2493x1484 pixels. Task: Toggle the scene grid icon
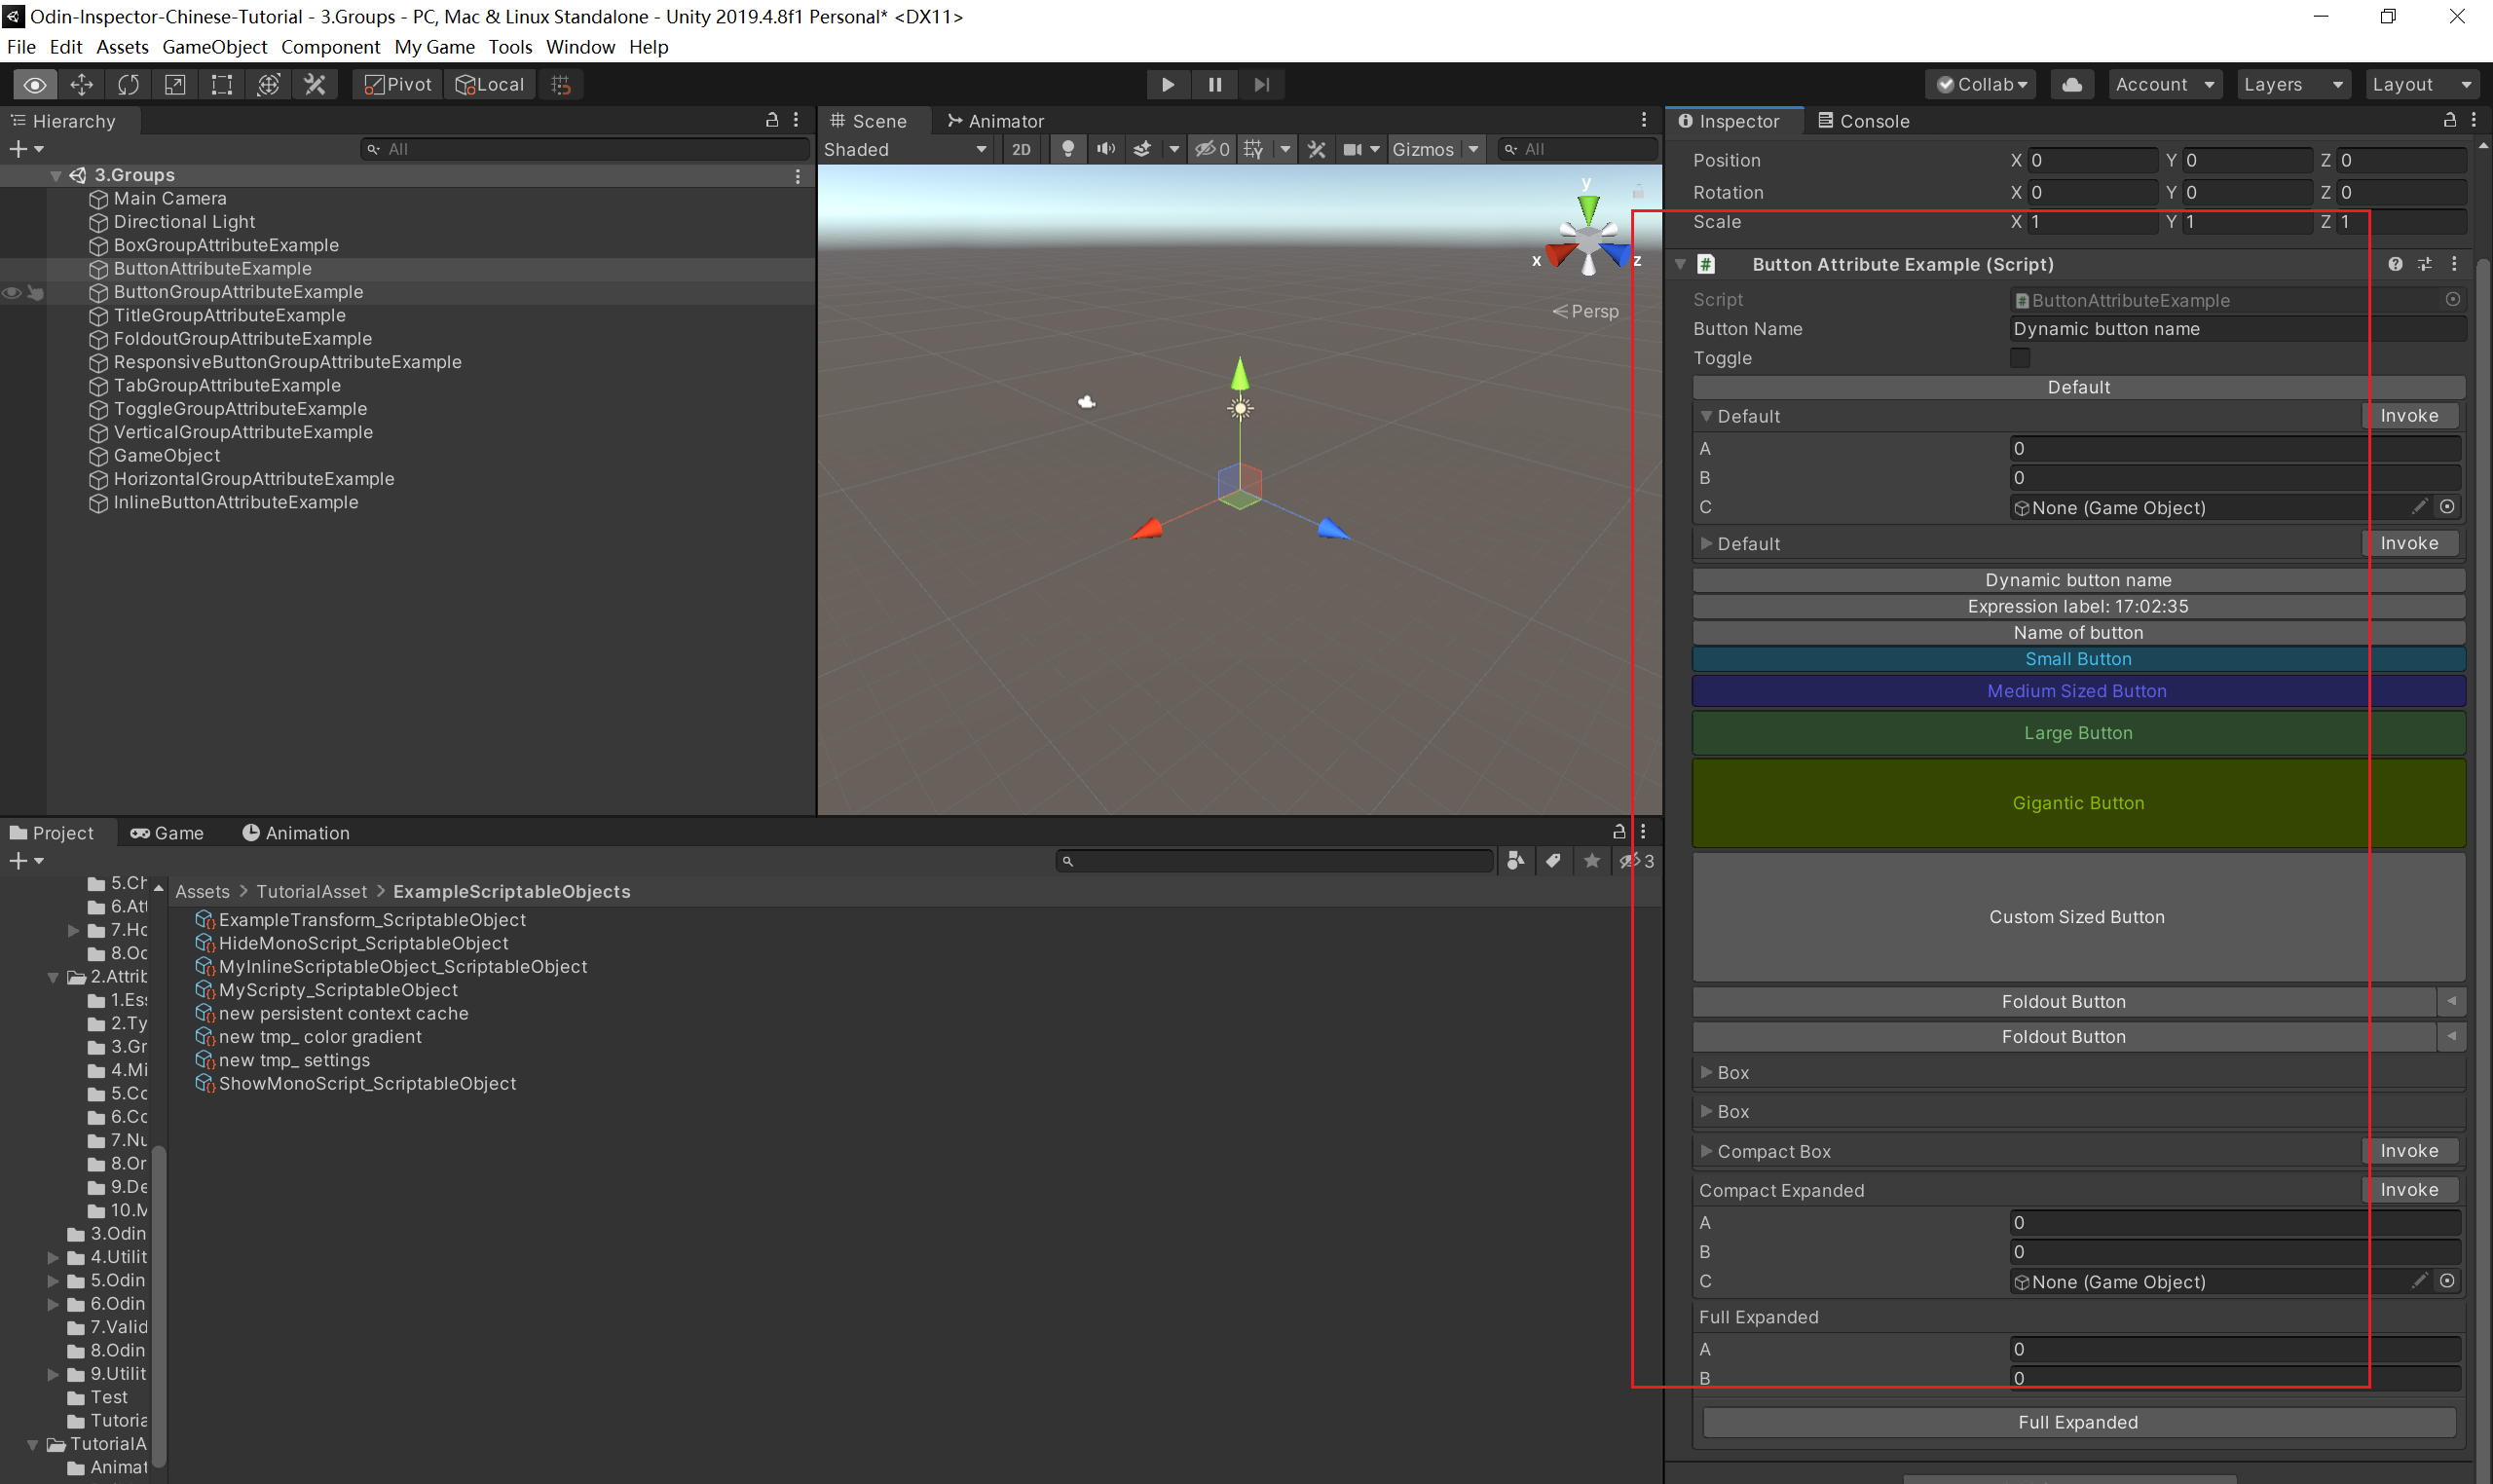(1253, 149)
